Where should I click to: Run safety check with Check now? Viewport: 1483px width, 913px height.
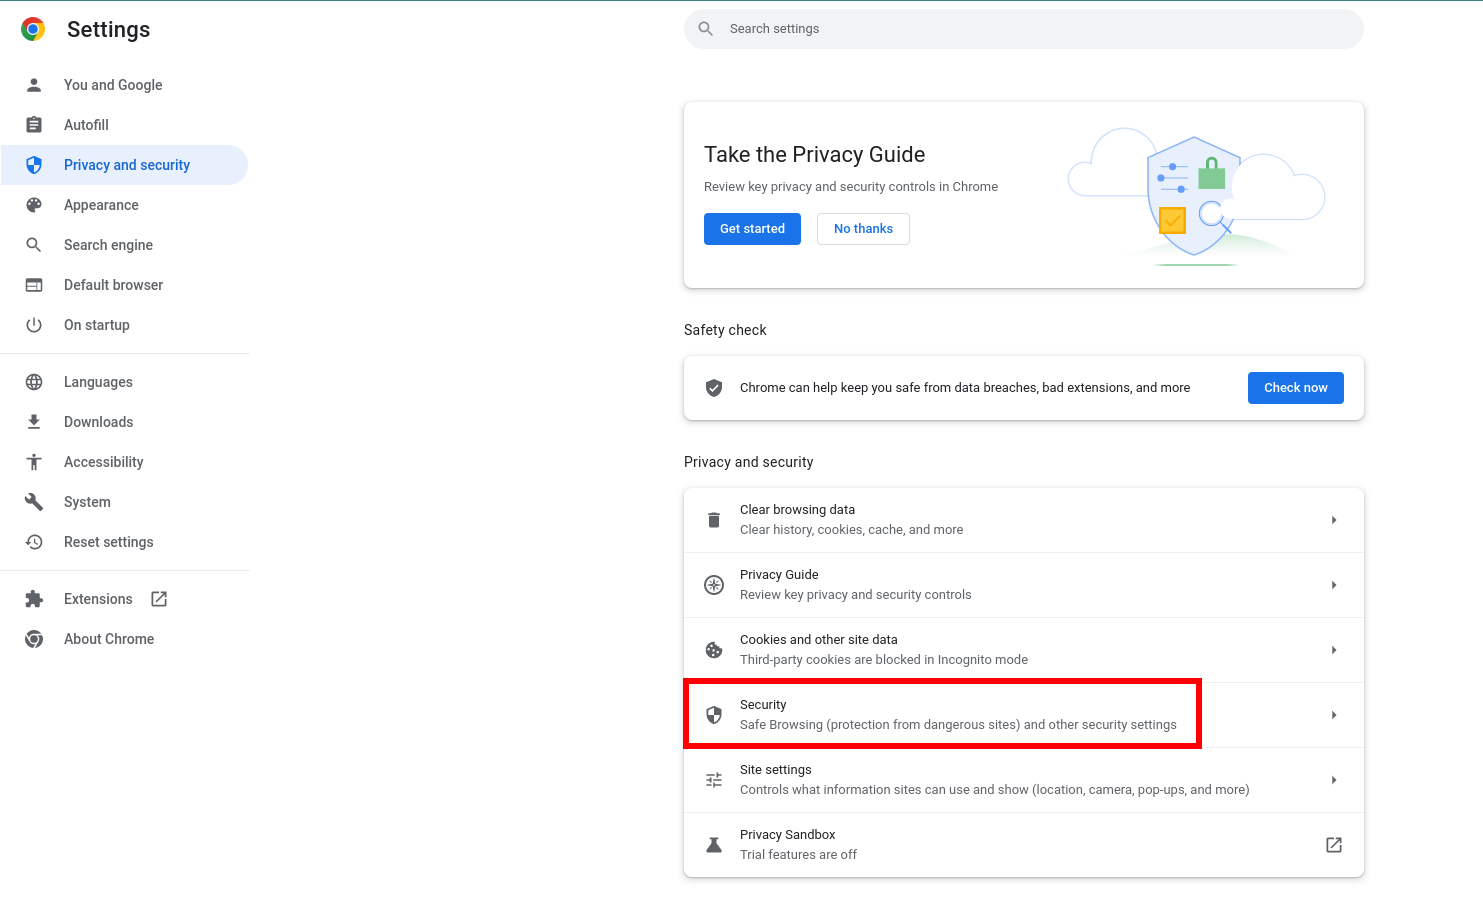[x=1296, y=388]
